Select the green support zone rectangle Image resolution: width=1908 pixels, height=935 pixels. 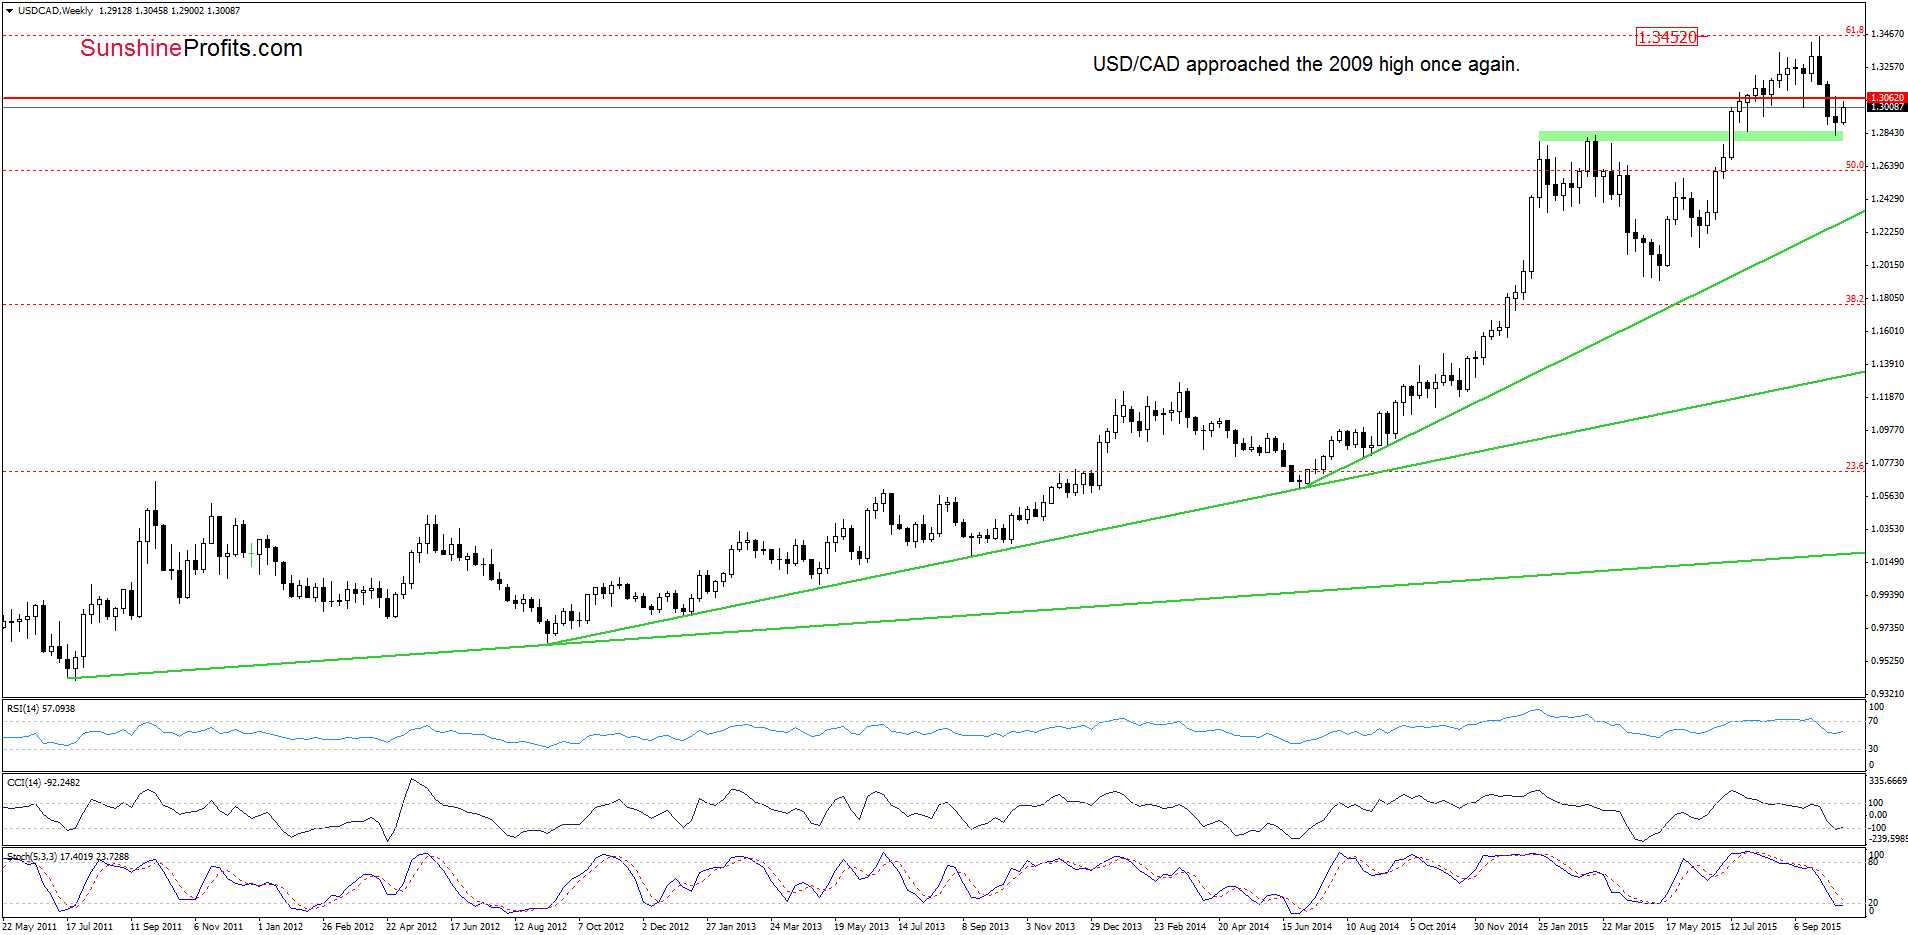pos(1690,136)
